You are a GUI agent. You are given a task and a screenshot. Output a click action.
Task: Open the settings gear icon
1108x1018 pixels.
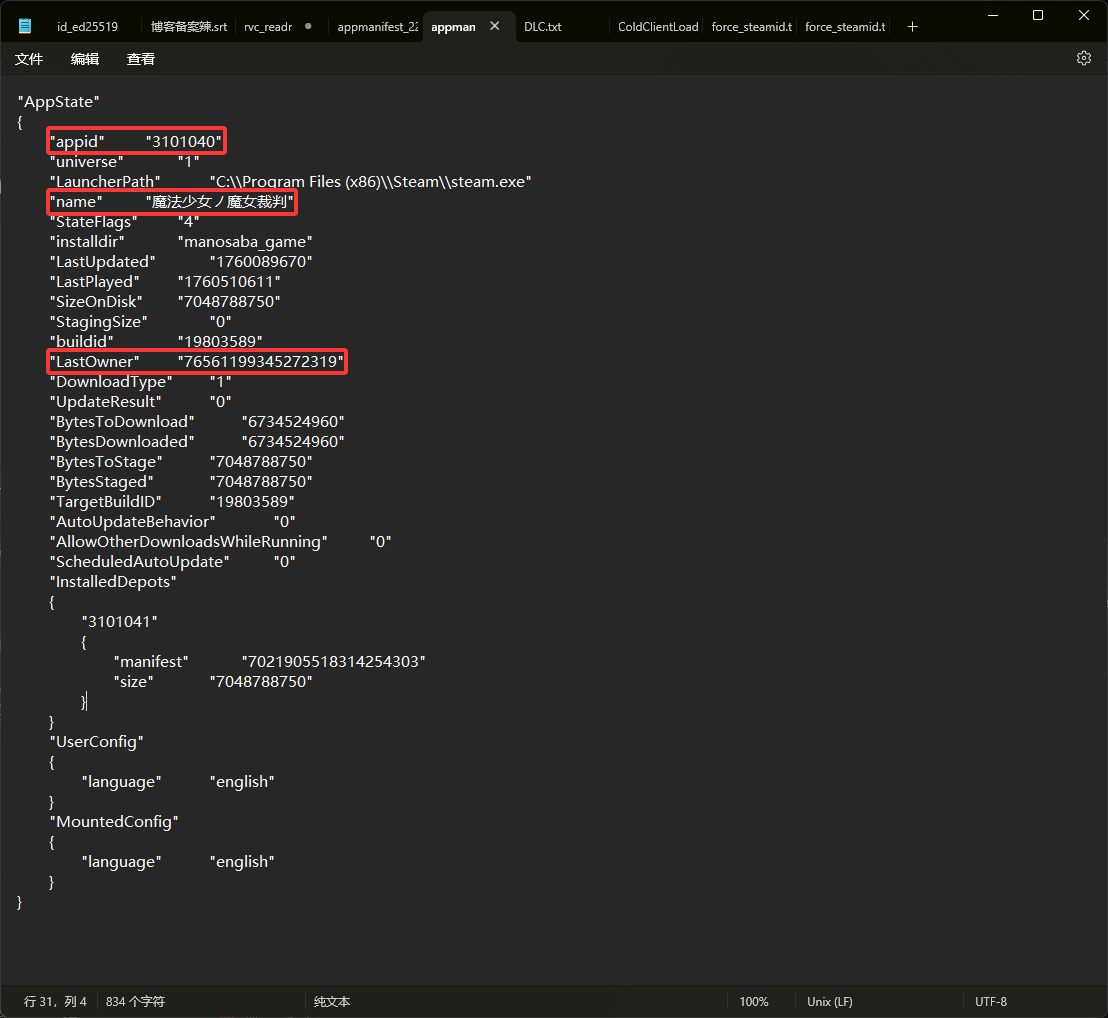coord(1083,58)
